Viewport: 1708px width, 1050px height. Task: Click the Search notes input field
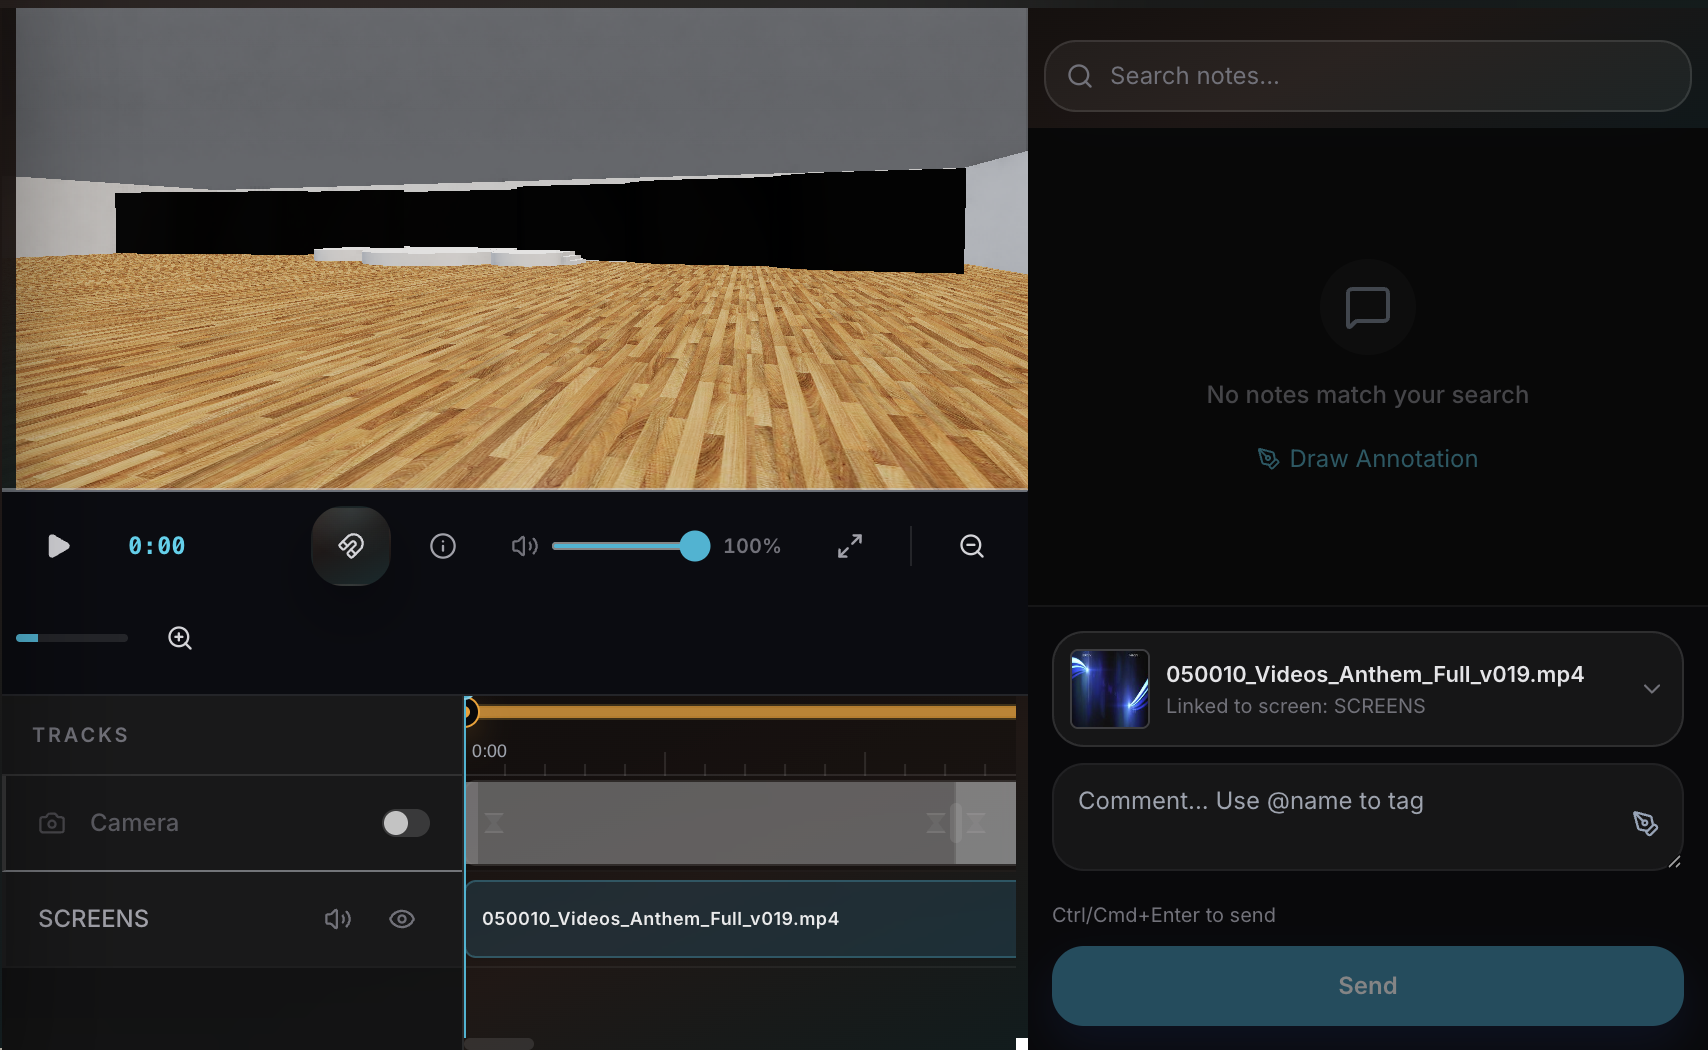(x=1366, y=75)
